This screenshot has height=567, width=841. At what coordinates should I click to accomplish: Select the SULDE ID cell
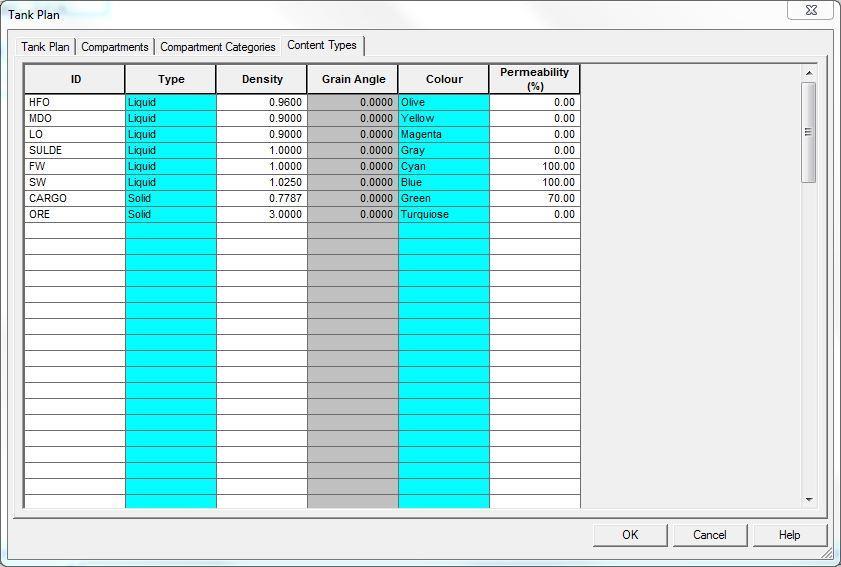click(x=75, y=150)
